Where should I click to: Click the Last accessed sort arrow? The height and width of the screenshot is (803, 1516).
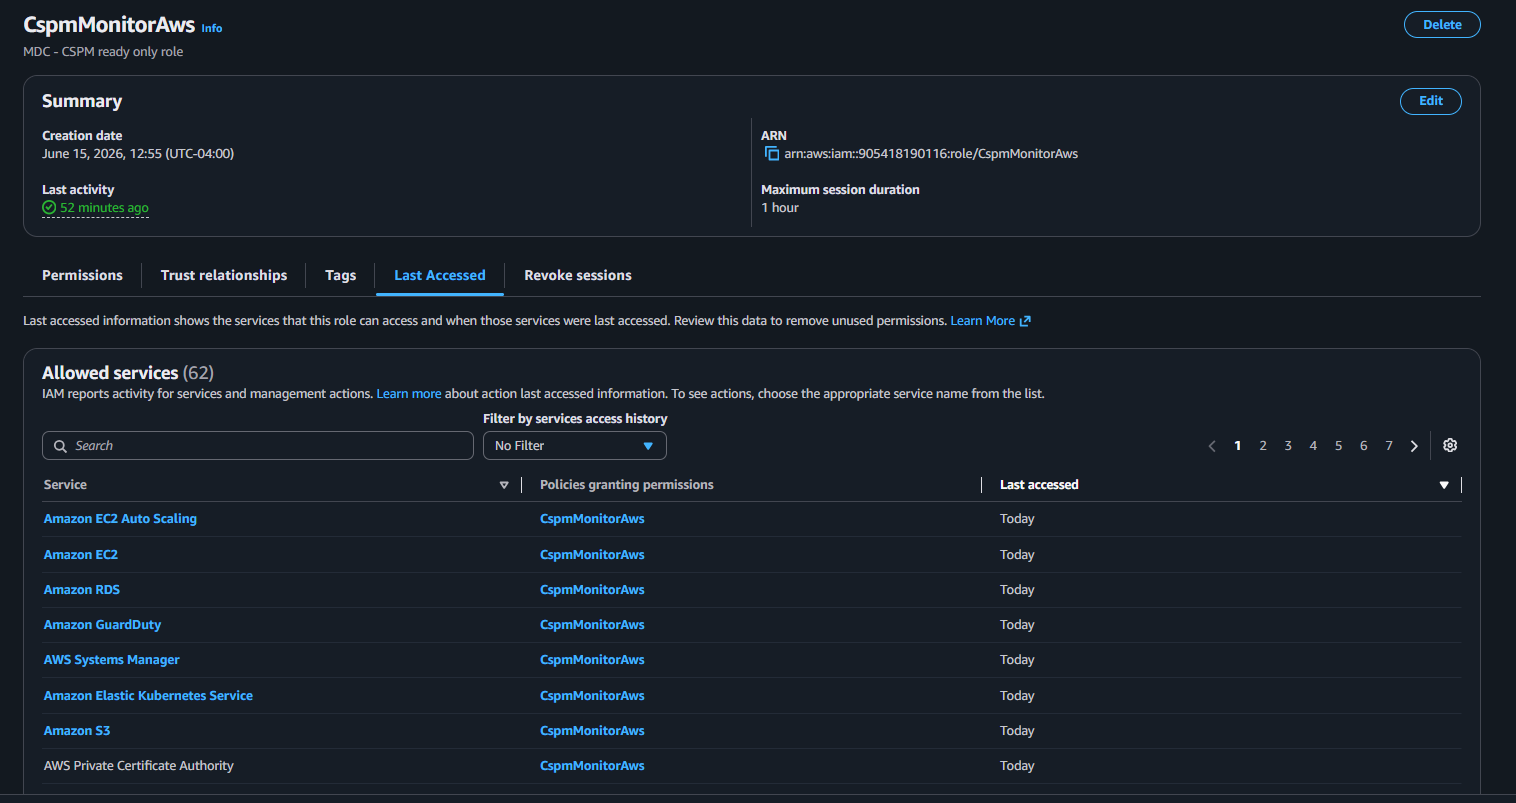click(1444, 485)
